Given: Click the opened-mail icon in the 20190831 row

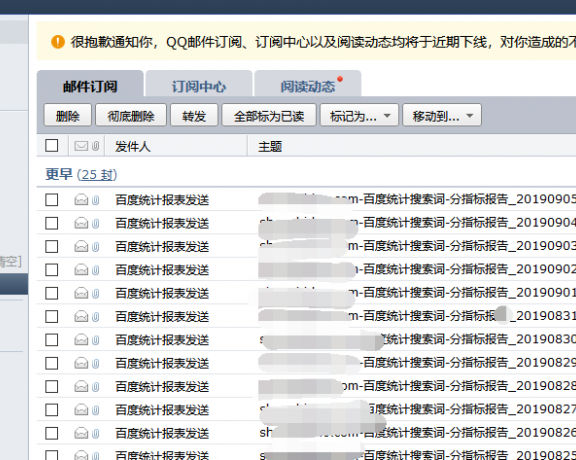Looking at the screenshot, I should pyautogui.click(x=81, y=316).
